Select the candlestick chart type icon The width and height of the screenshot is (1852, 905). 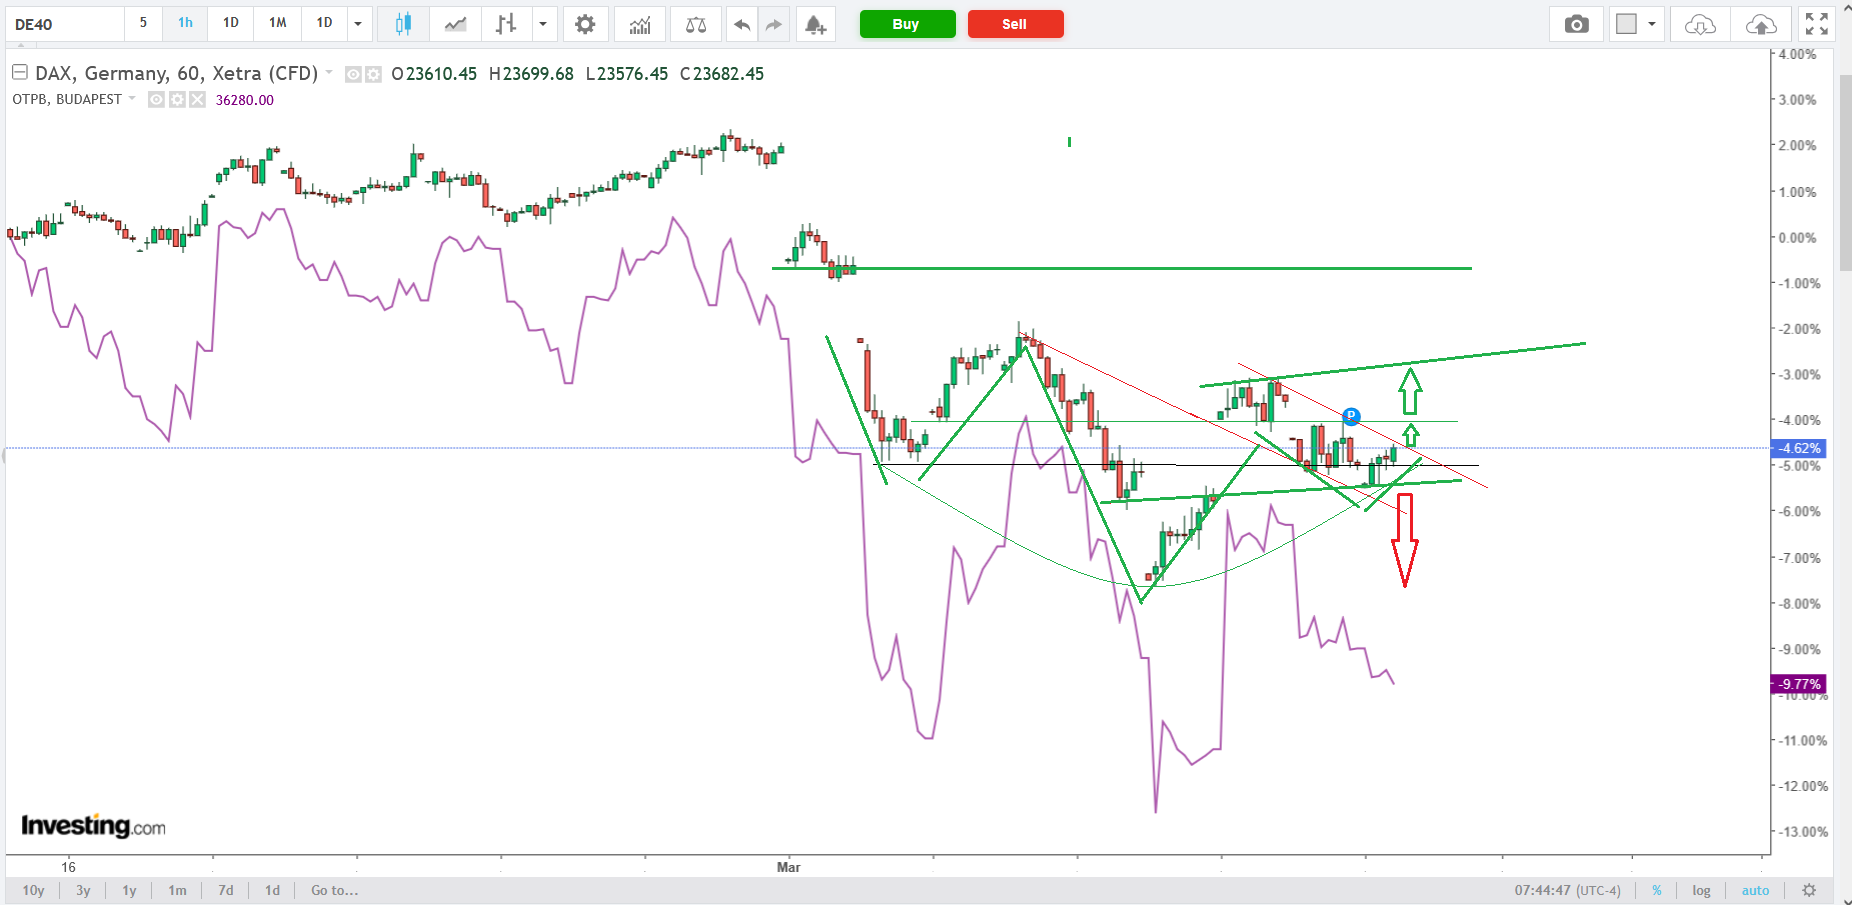click(x=403, y=24)
